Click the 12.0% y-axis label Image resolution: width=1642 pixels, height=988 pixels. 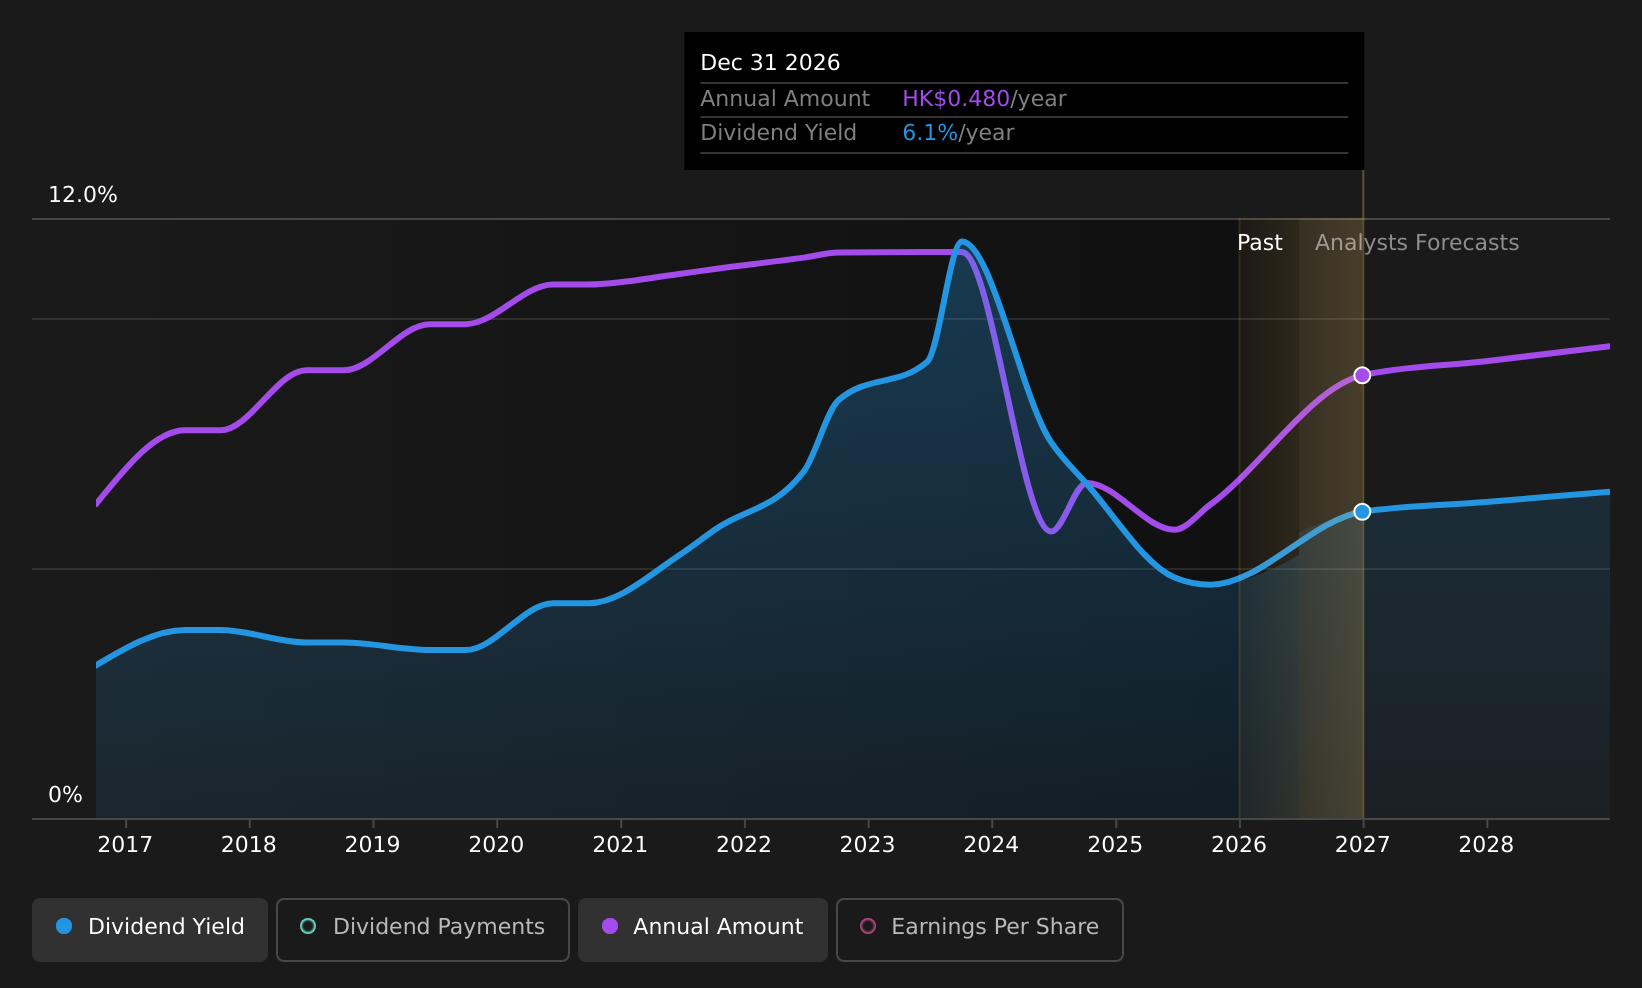(x=83, y=195)
